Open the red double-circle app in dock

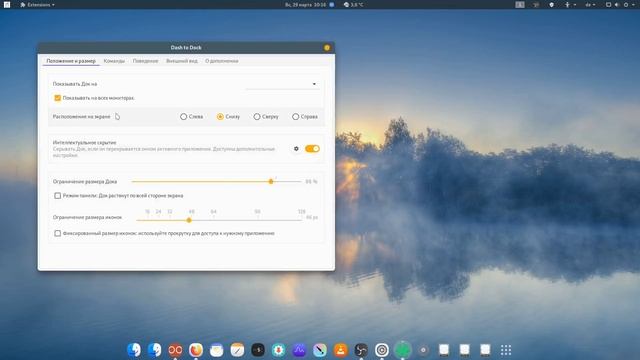(175, 350)
